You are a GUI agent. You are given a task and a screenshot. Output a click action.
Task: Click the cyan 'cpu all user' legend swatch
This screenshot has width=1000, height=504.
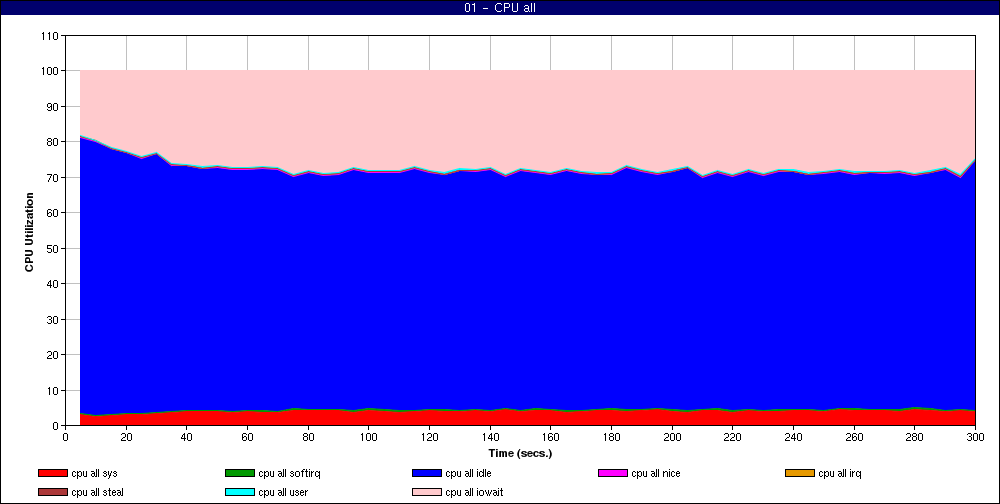(239, 492)
